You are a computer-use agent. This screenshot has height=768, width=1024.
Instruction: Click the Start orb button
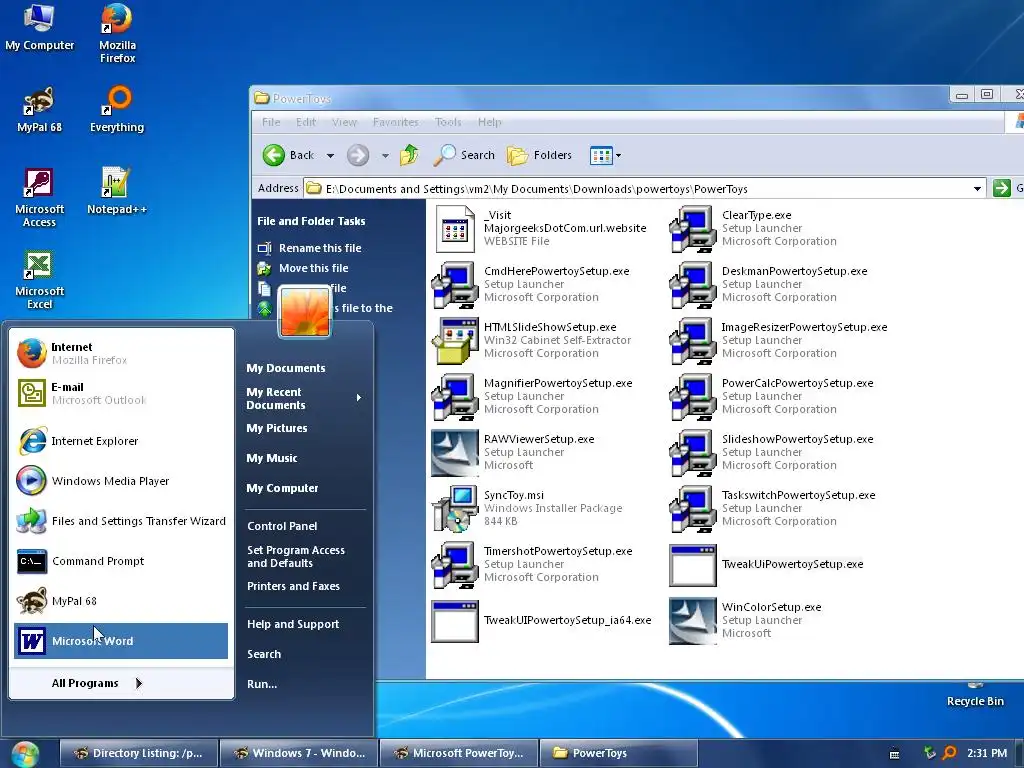tap(25, 754)
